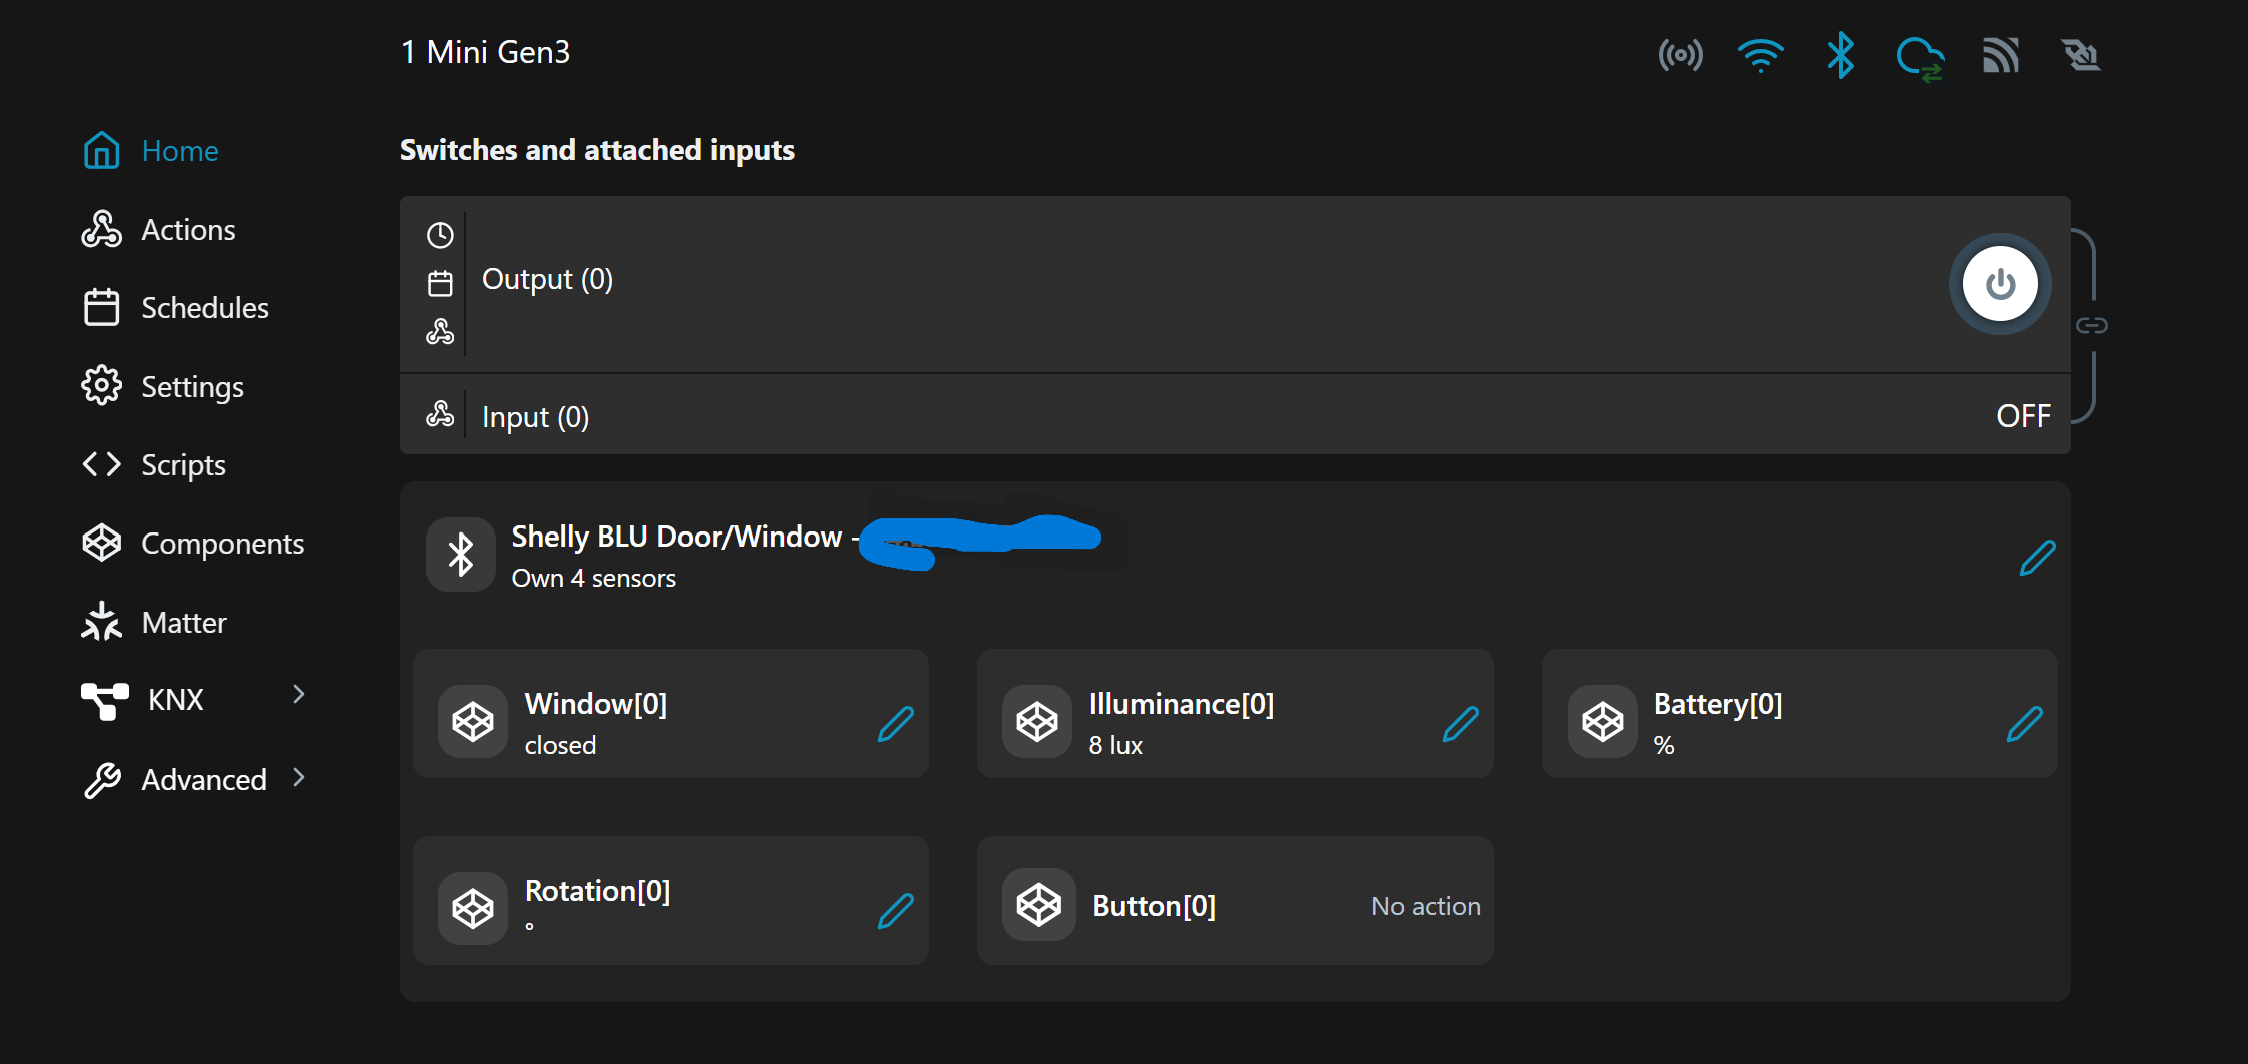Click the Button[0] component icon

(x=1039, y=905)
